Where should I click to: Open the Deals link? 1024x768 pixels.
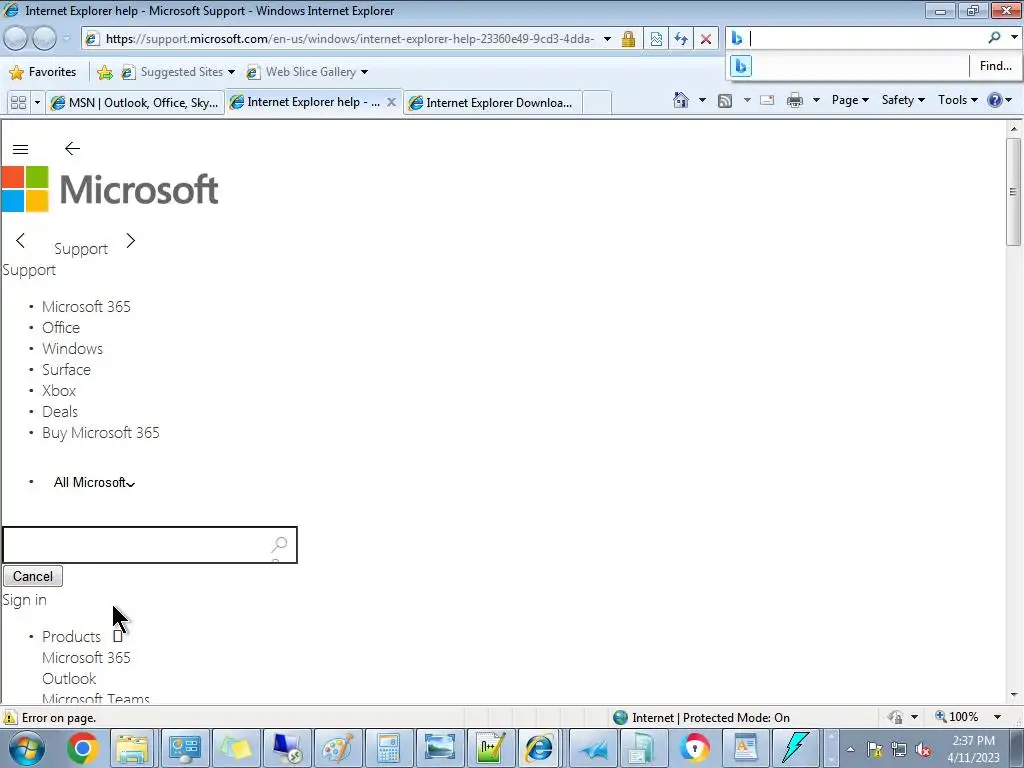click(x=59, y=411)
